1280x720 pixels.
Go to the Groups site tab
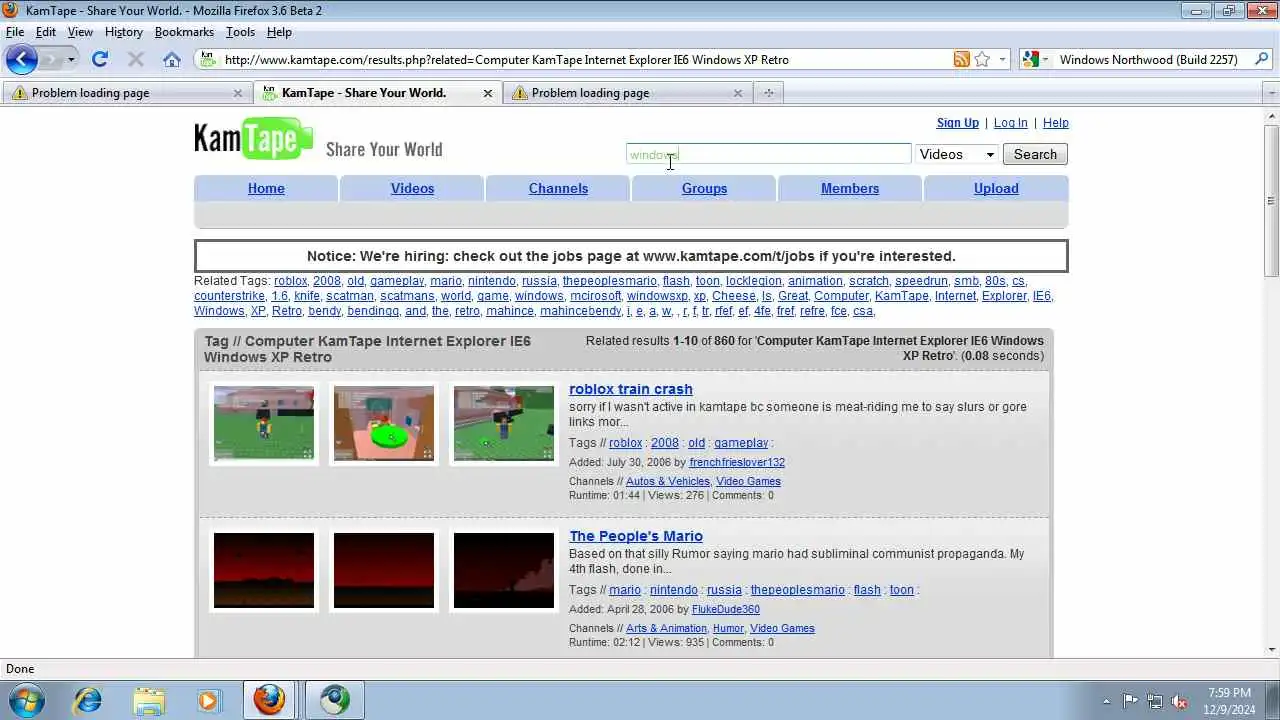point(704,188)
